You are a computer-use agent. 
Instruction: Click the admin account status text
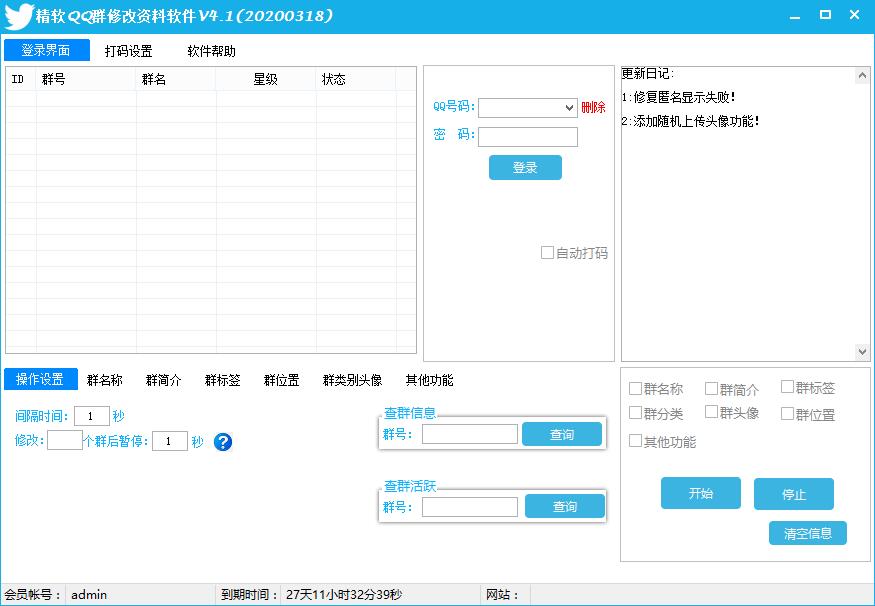point(89,595)
